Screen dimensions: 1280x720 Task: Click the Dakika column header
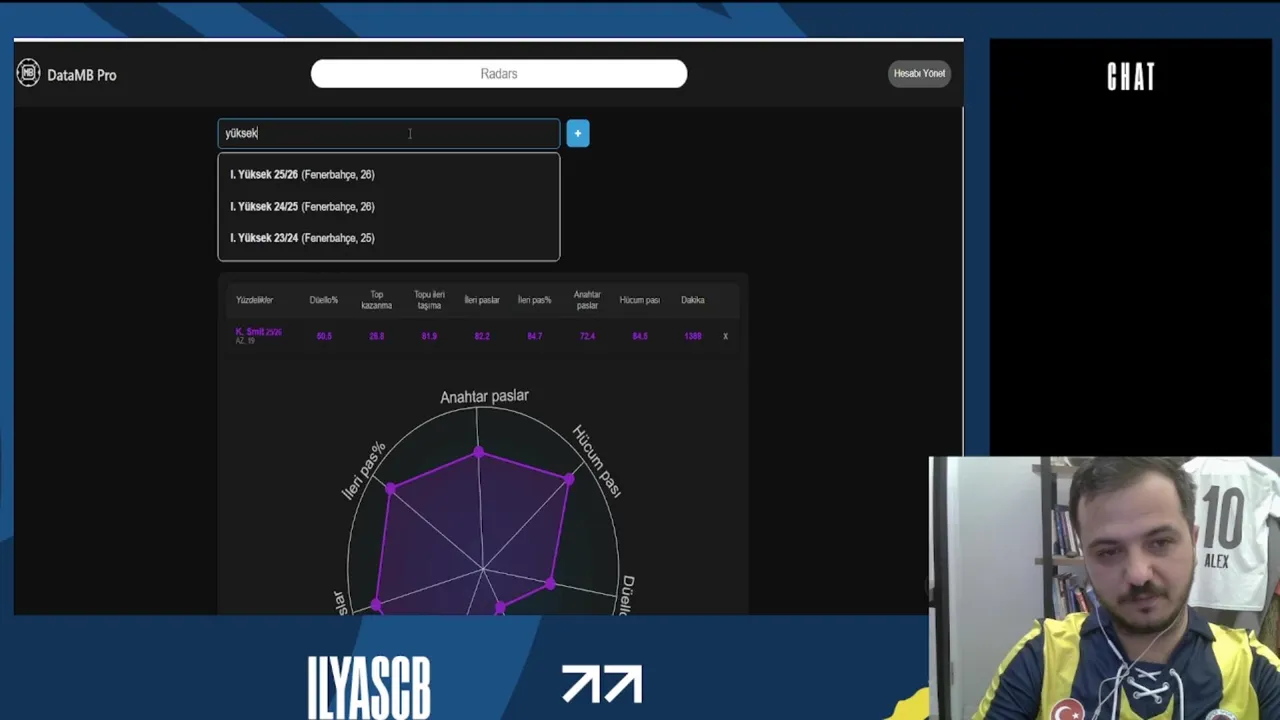click(693, 300)
